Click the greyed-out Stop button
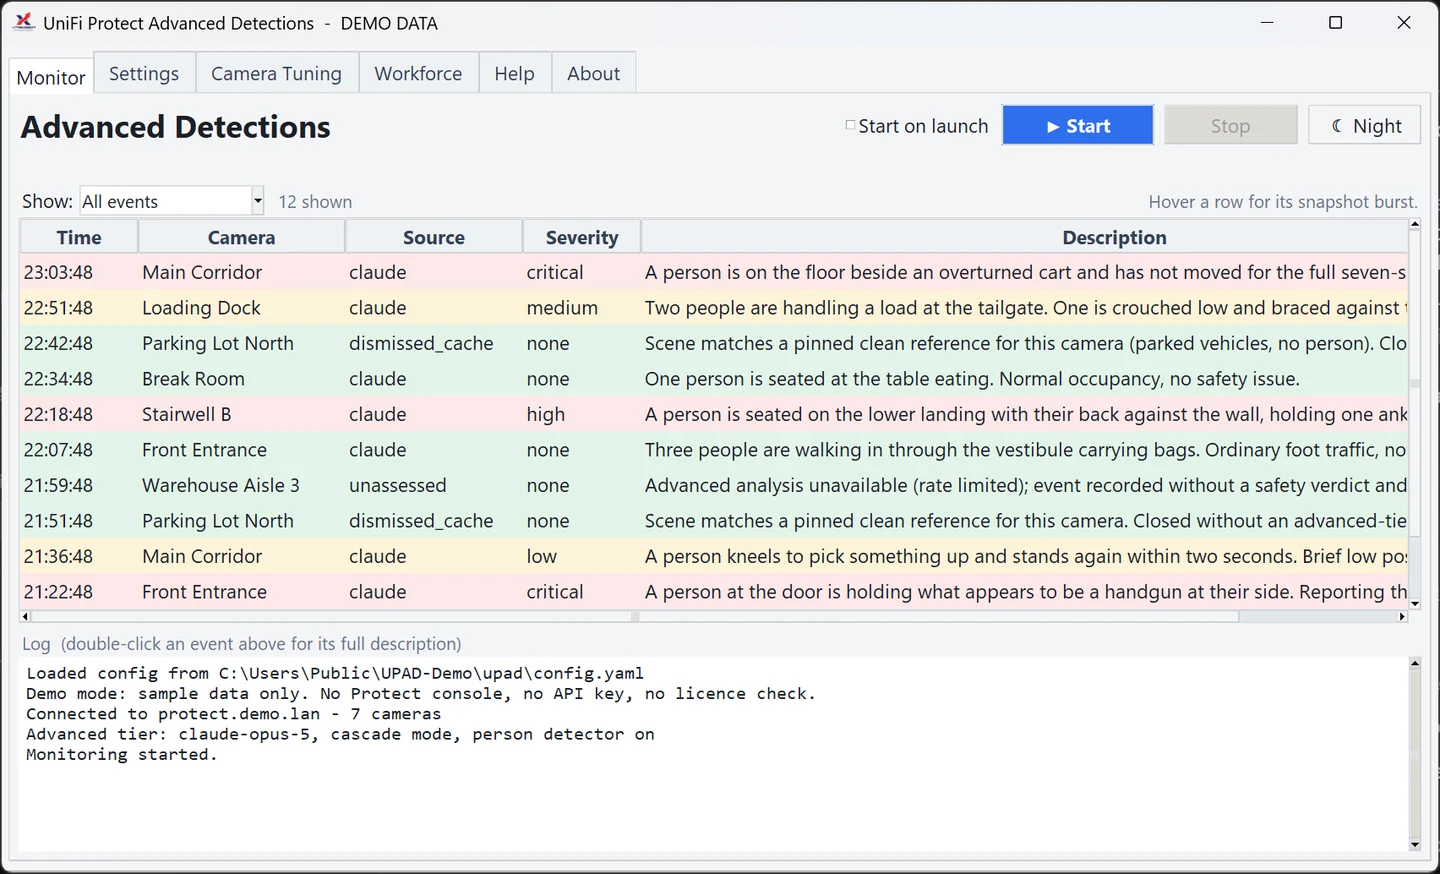 (x=1230, y=125)
